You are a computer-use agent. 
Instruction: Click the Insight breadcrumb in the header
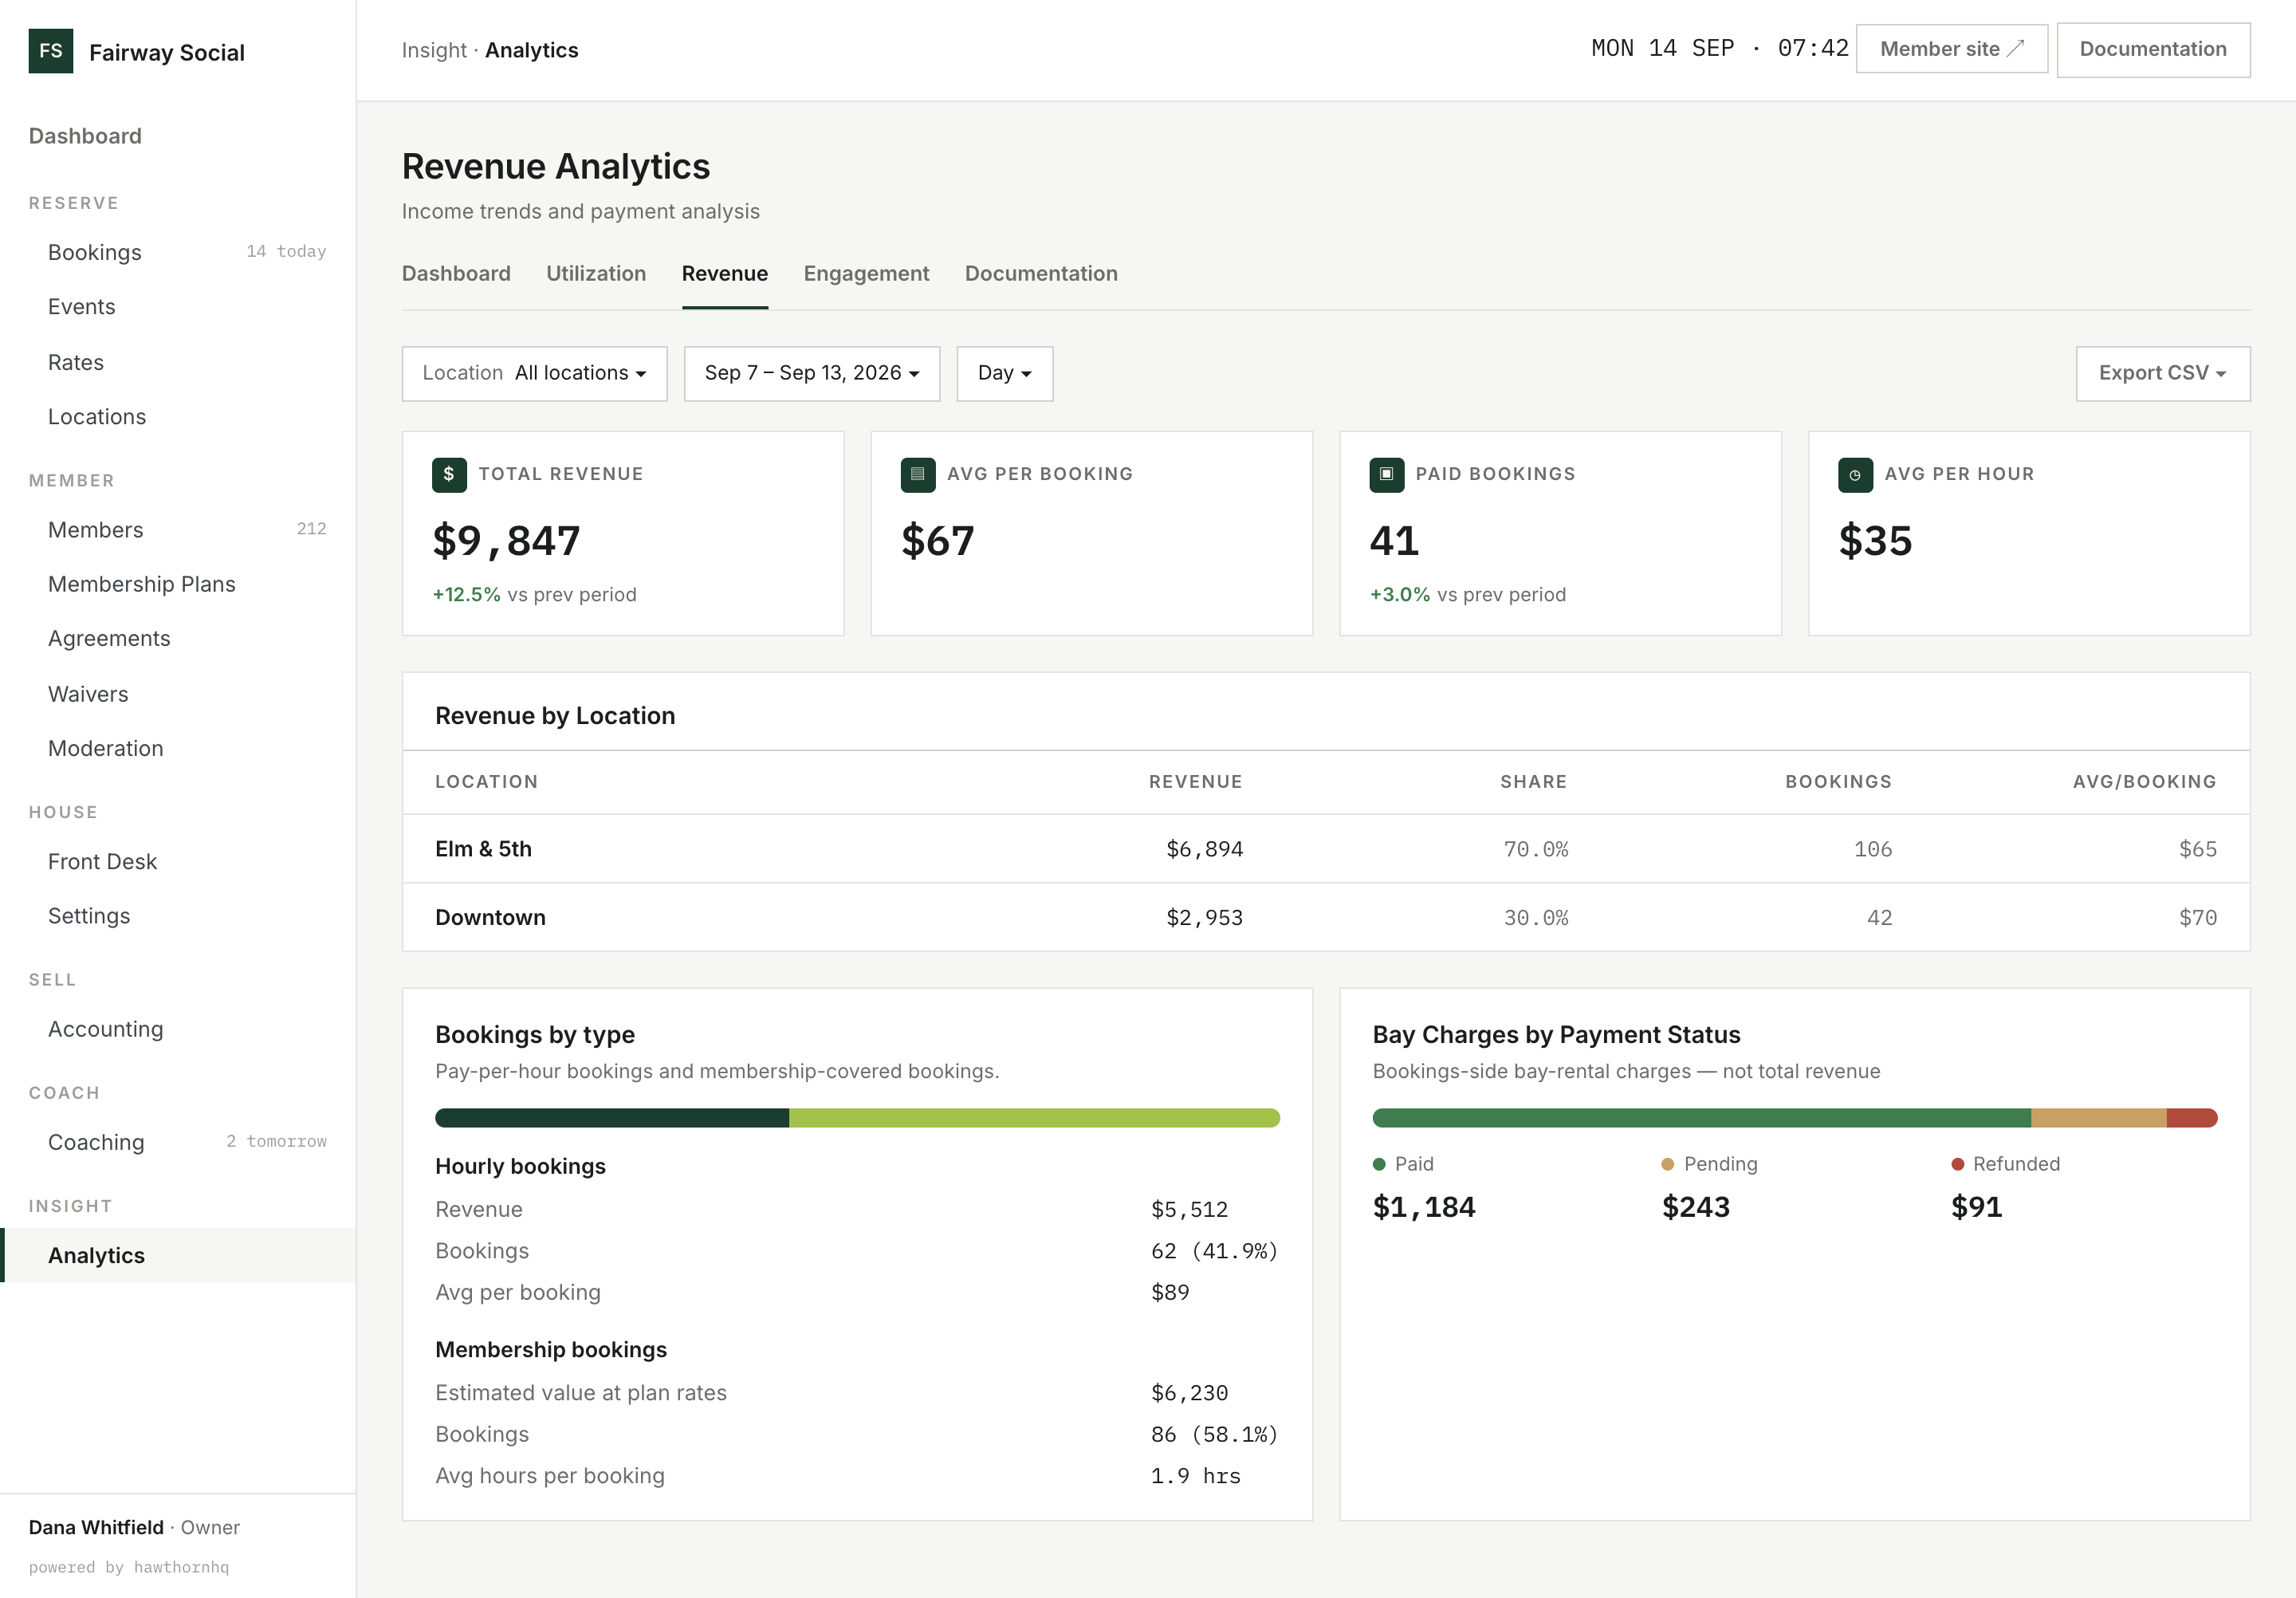click(434, 50)
